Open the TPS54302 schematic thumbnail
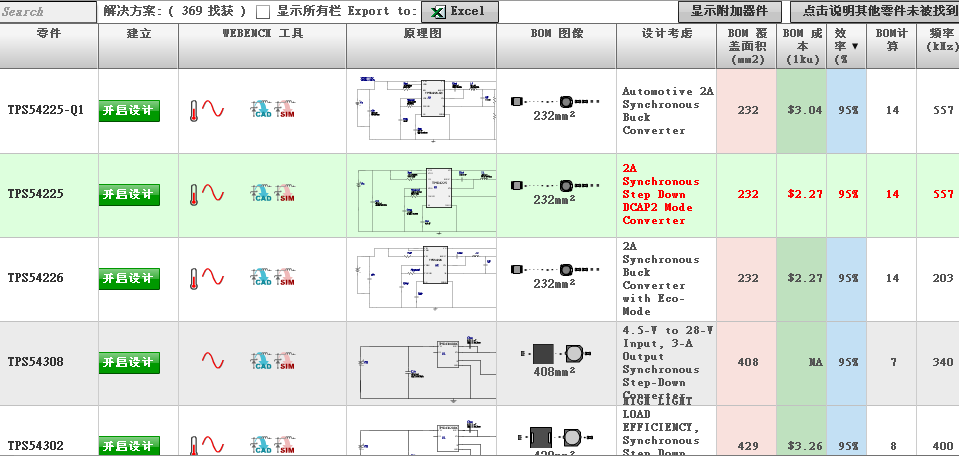Image resolution: width=964 pixels, height=456 pixels. (x=427, y=438)
